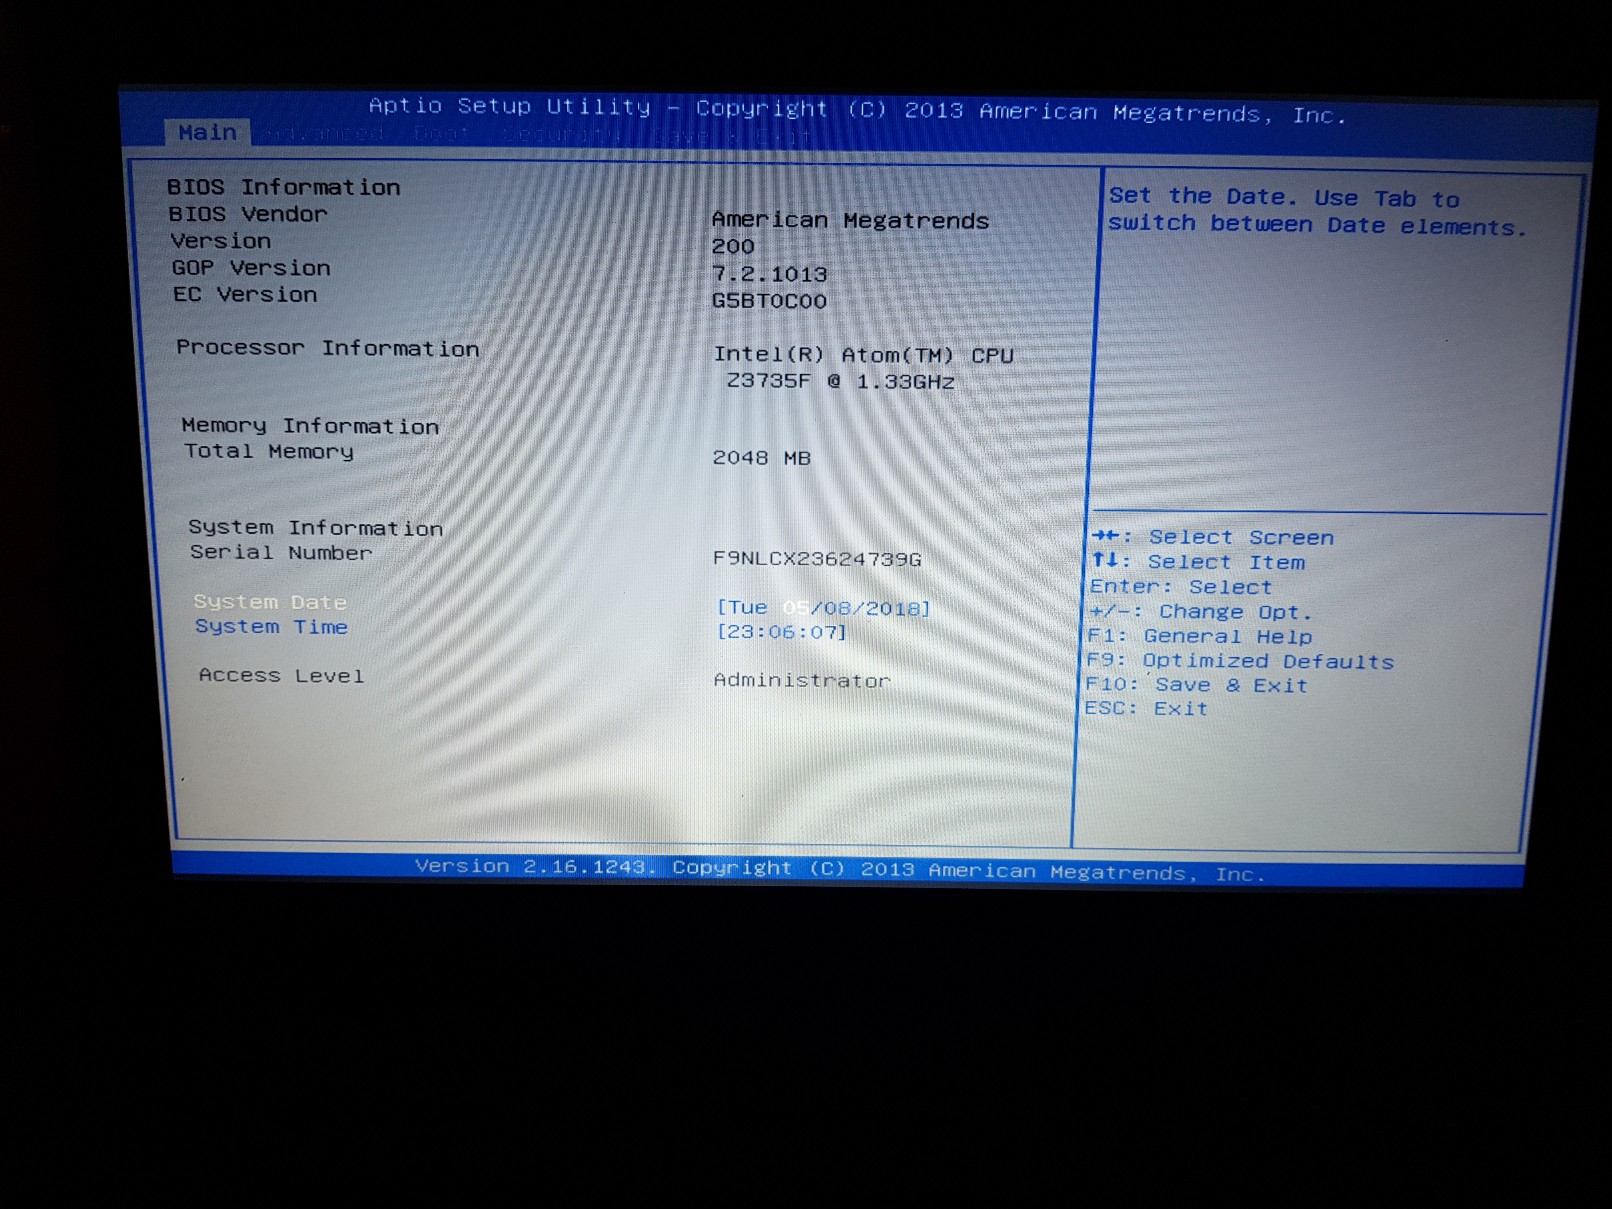Click the weekday 'Tue' in the date value
Viewport: 1612px width, 1209px height.
tap(746, 607)
